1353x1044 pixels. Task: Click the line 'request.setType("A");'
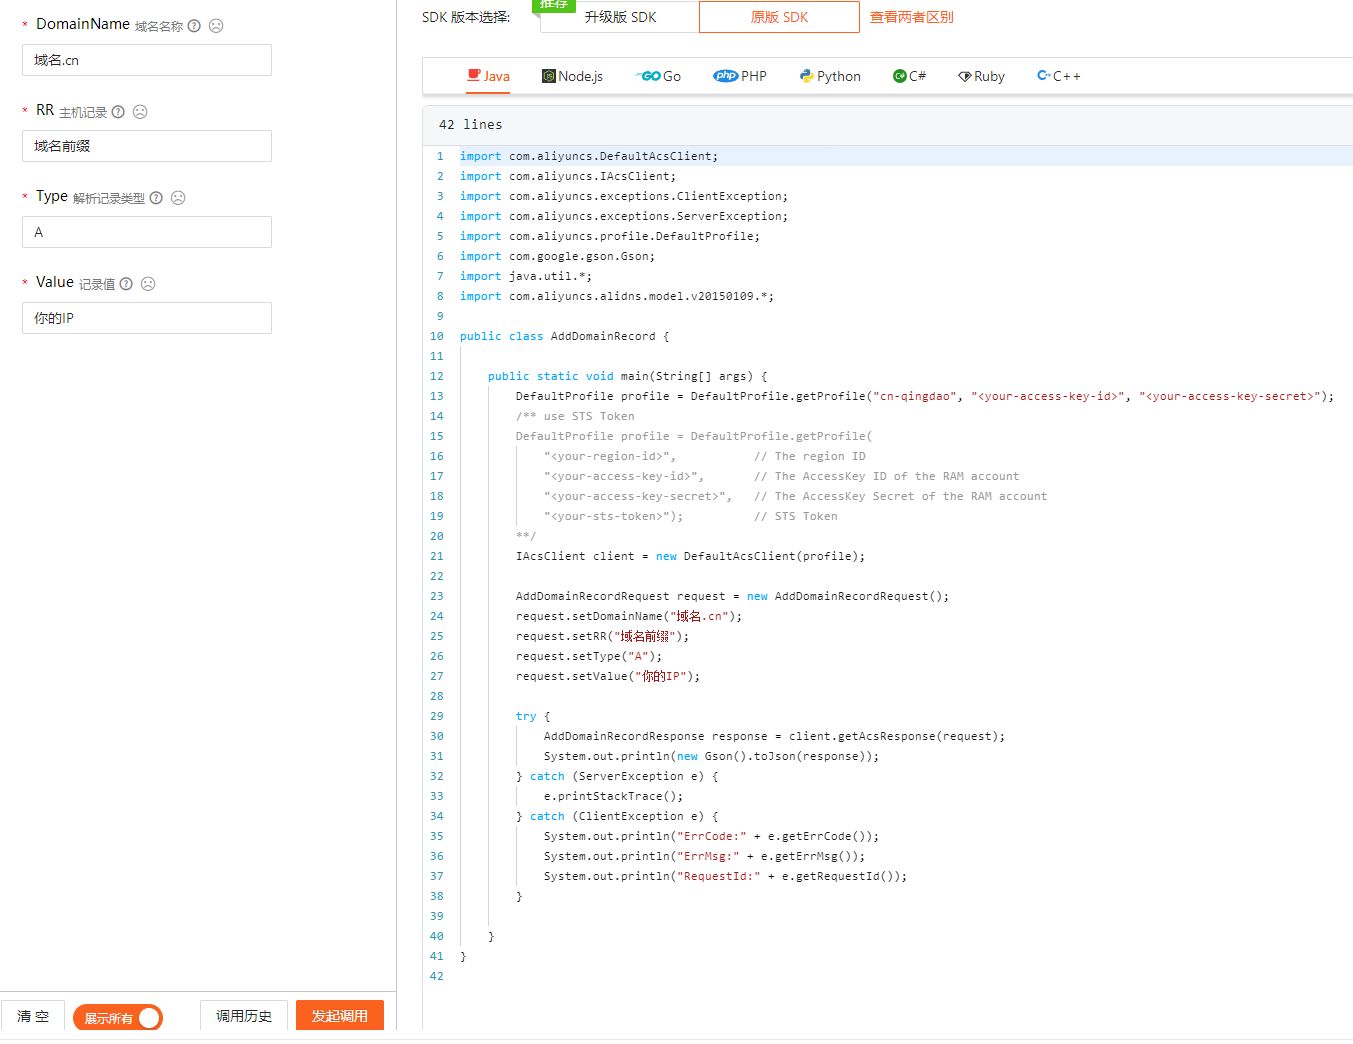click(589, 656)
